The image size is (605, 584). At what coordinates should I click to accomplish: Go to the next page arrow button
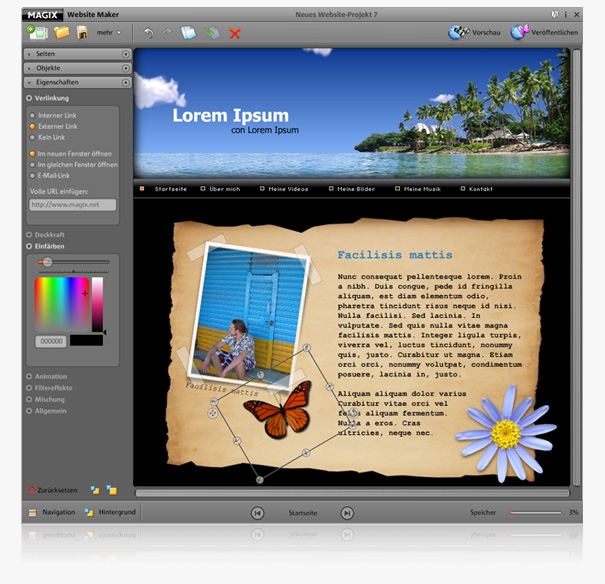347,513
